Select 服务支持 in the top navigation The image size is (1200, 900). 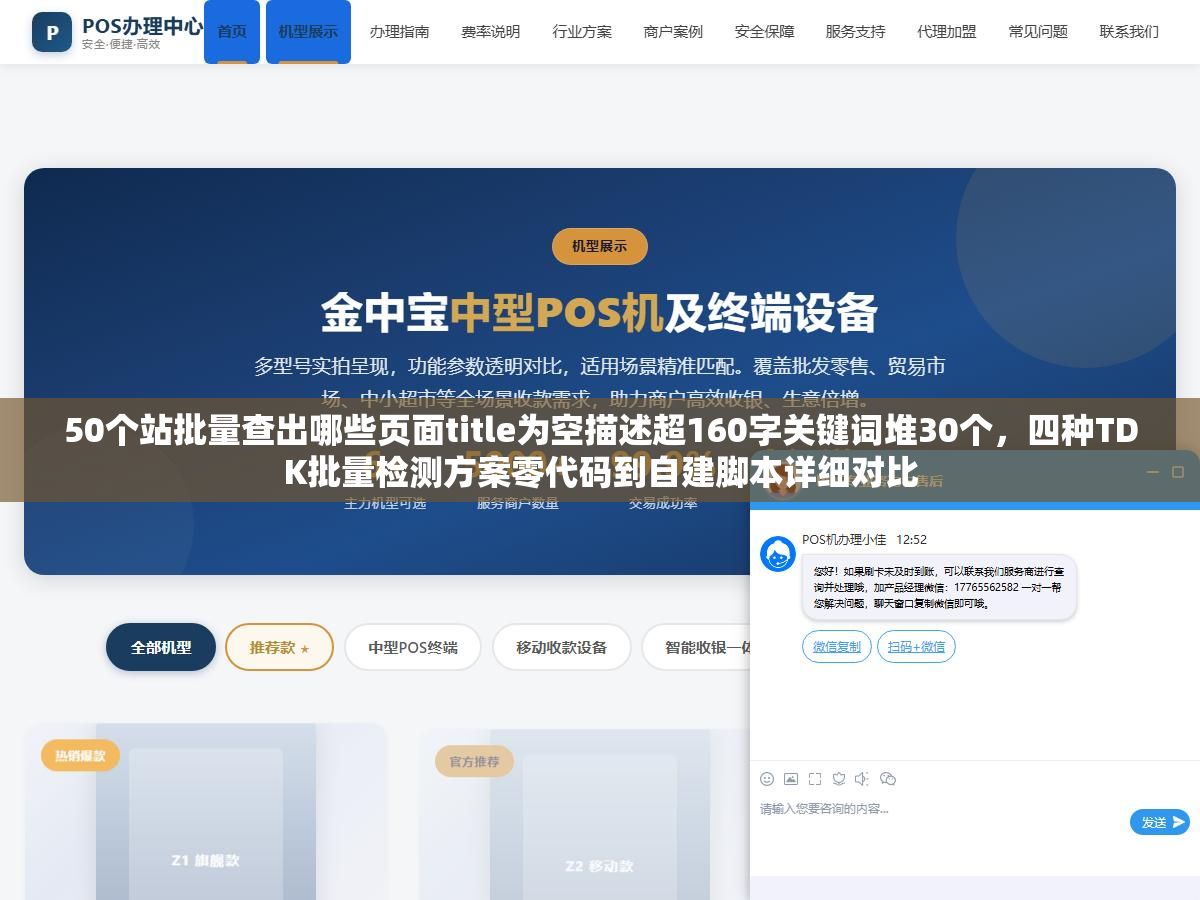[x=855, y=32]
